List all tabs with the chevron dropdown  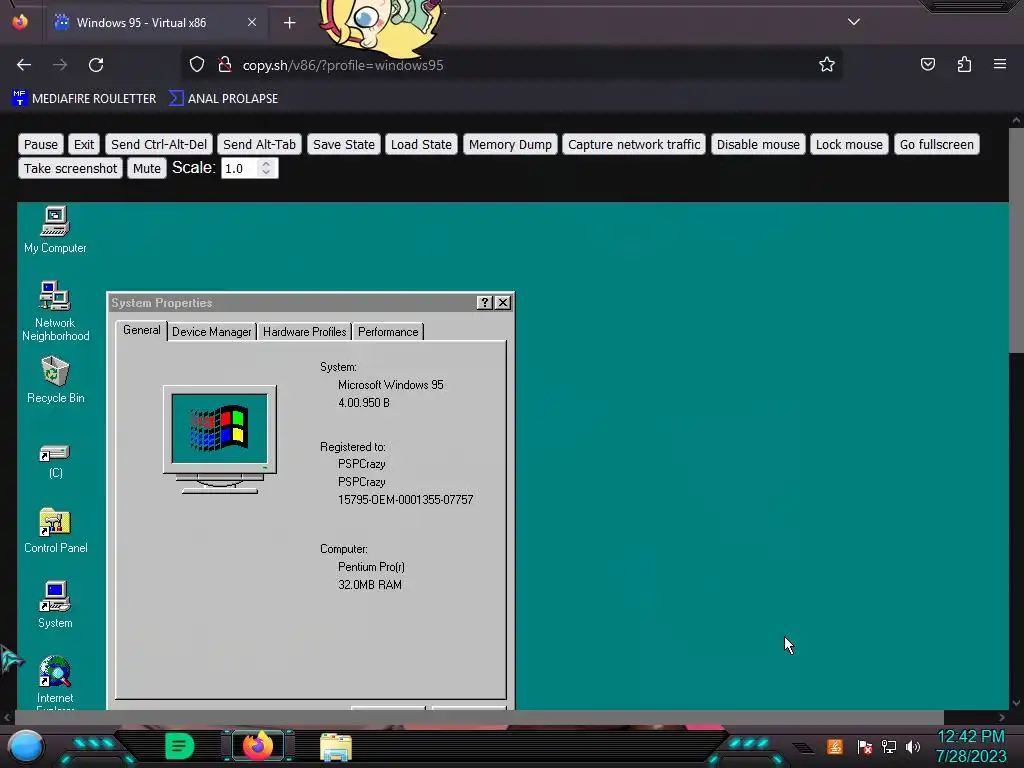pos(854,22)
